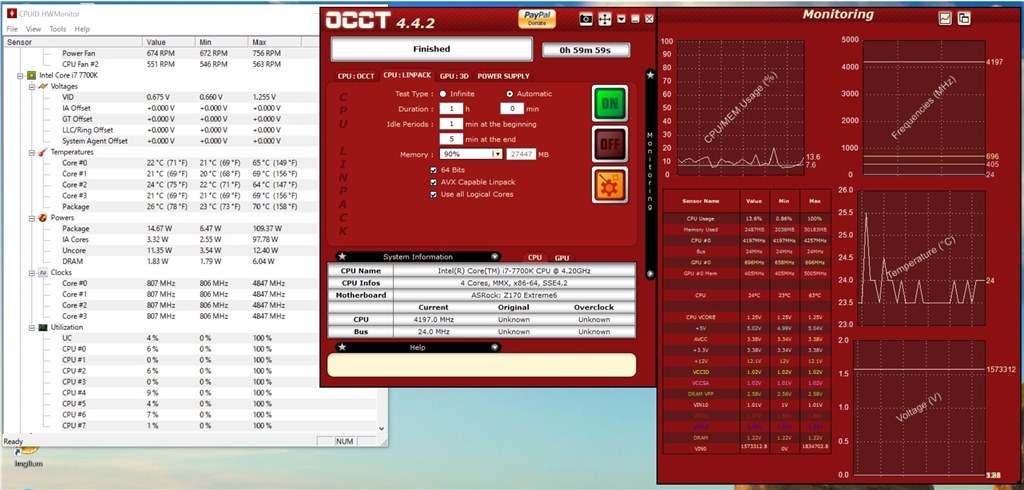Click the PayPal Donate button
The height and width of the screenshot is (490, 1024).
click(537, 18)
